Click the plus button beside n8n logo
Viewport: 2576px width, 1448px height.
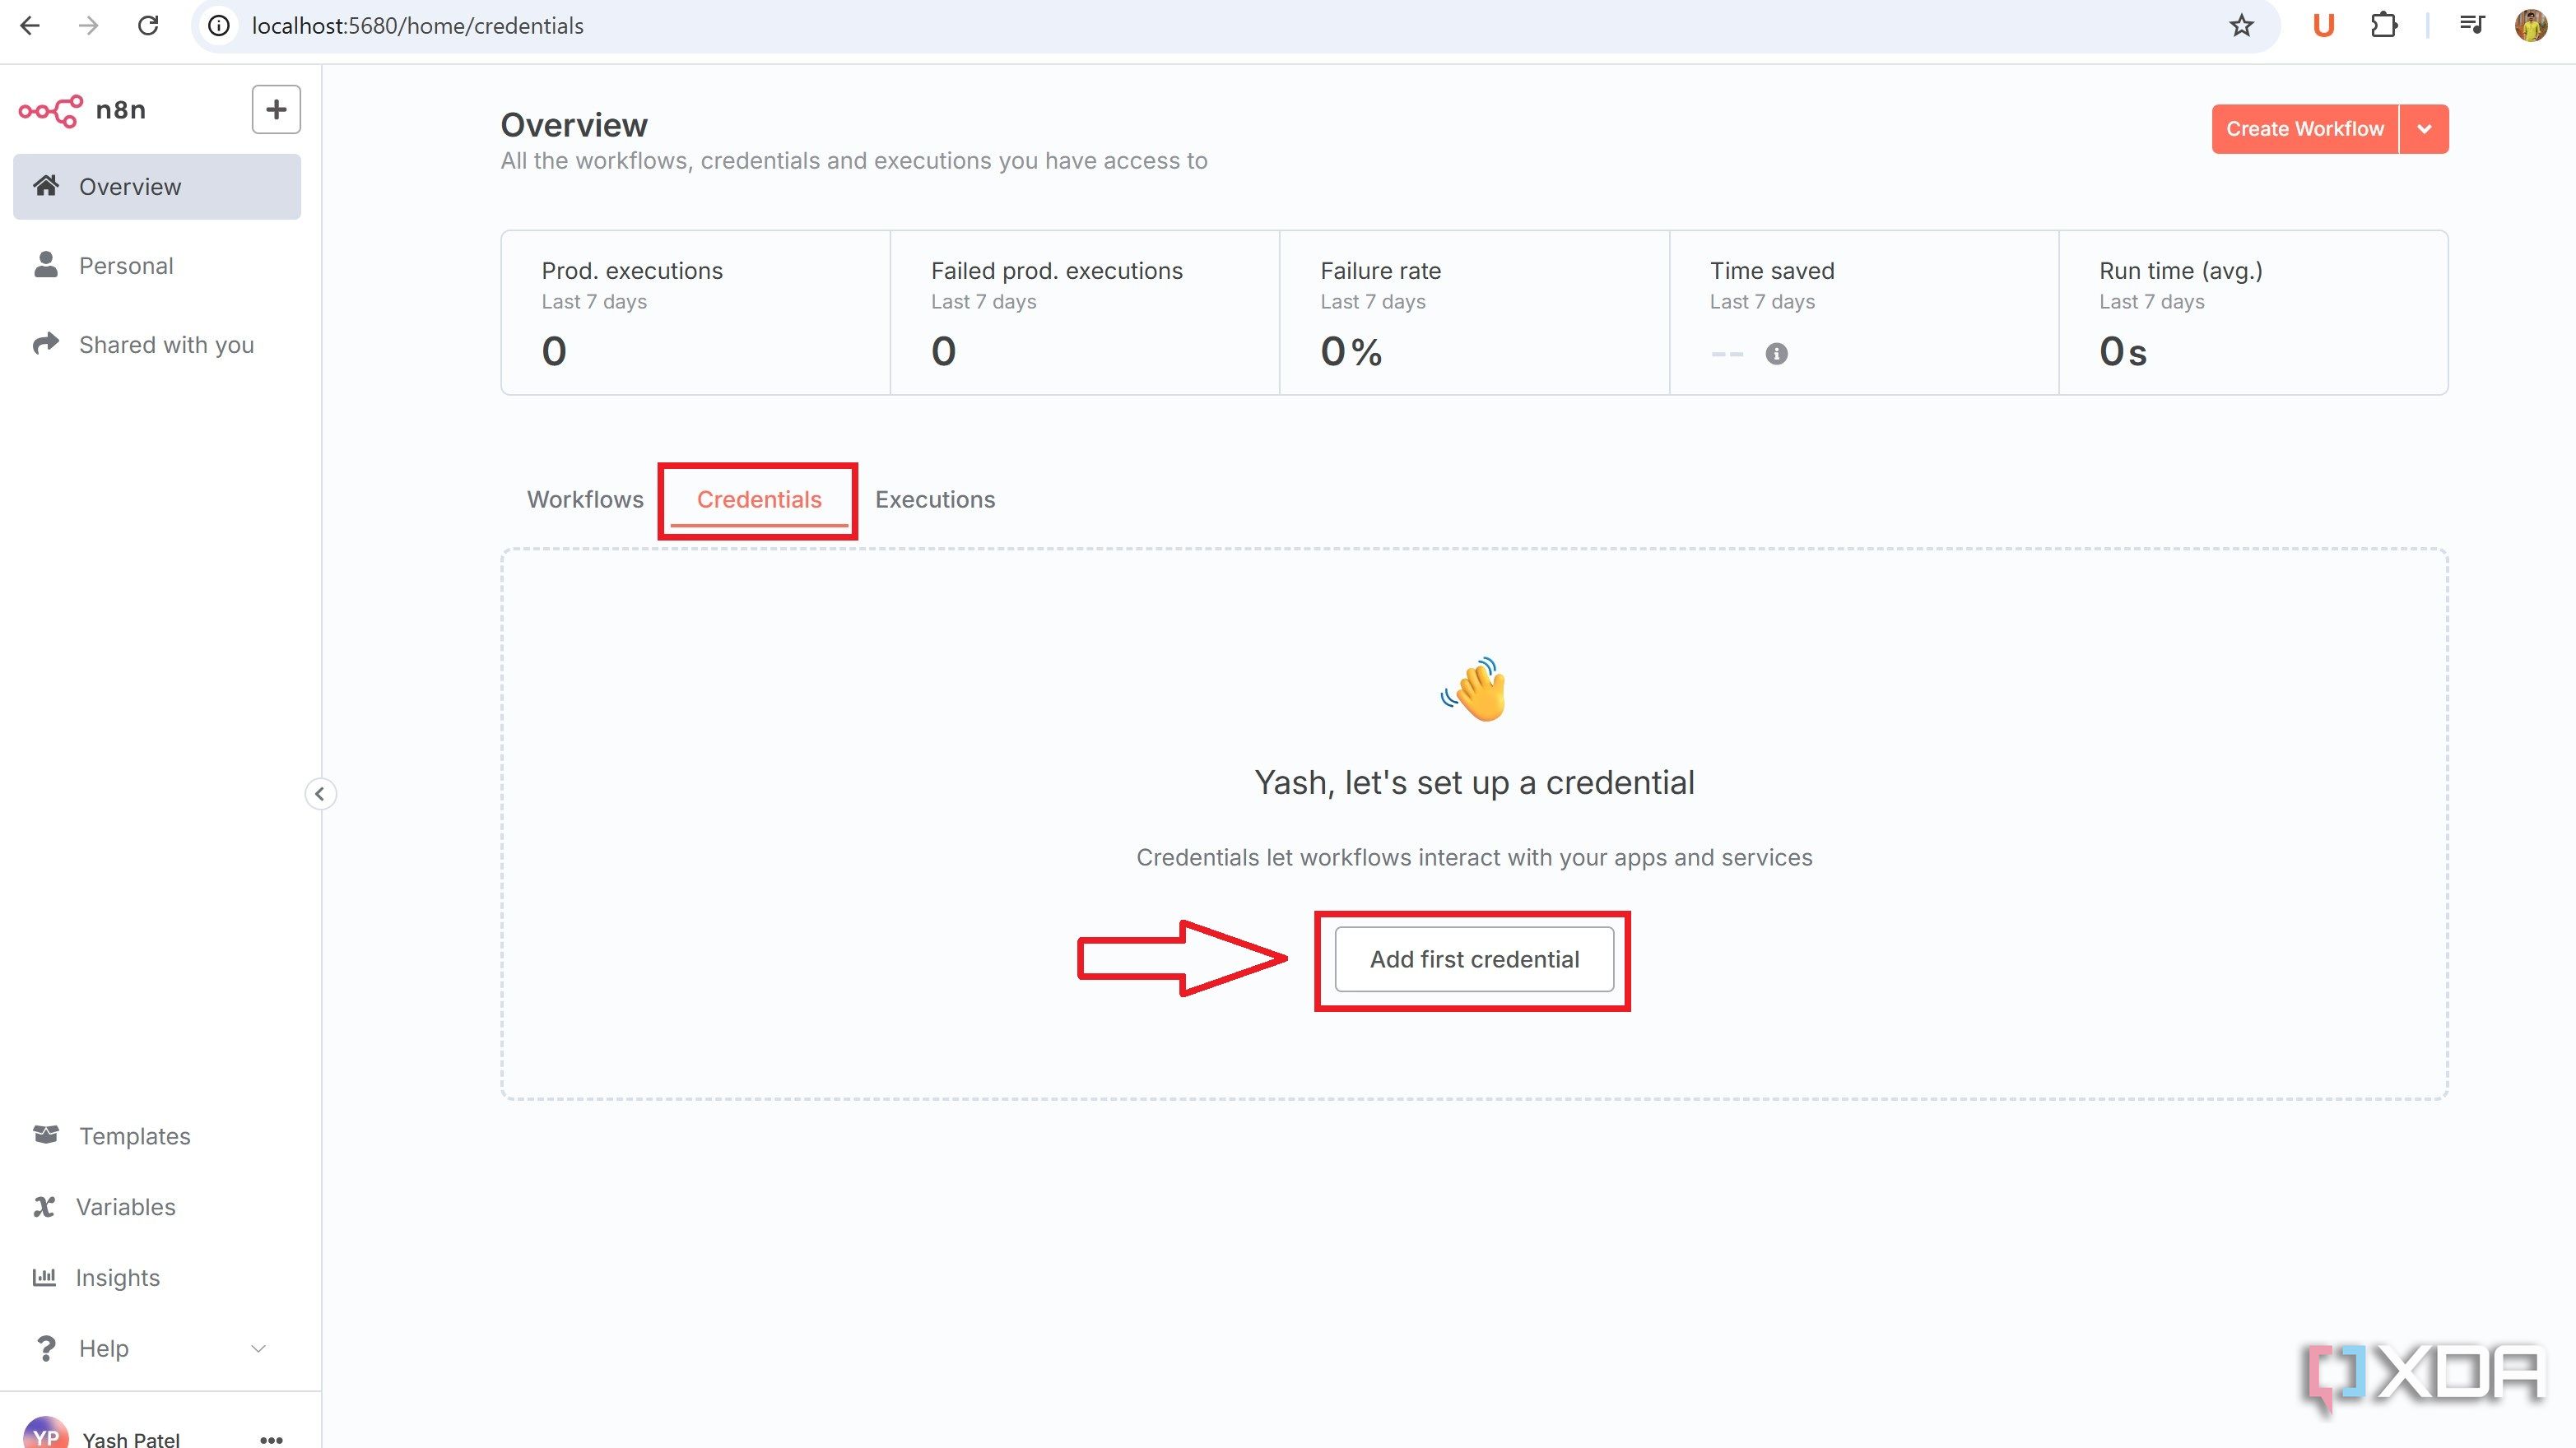[276, 109]
